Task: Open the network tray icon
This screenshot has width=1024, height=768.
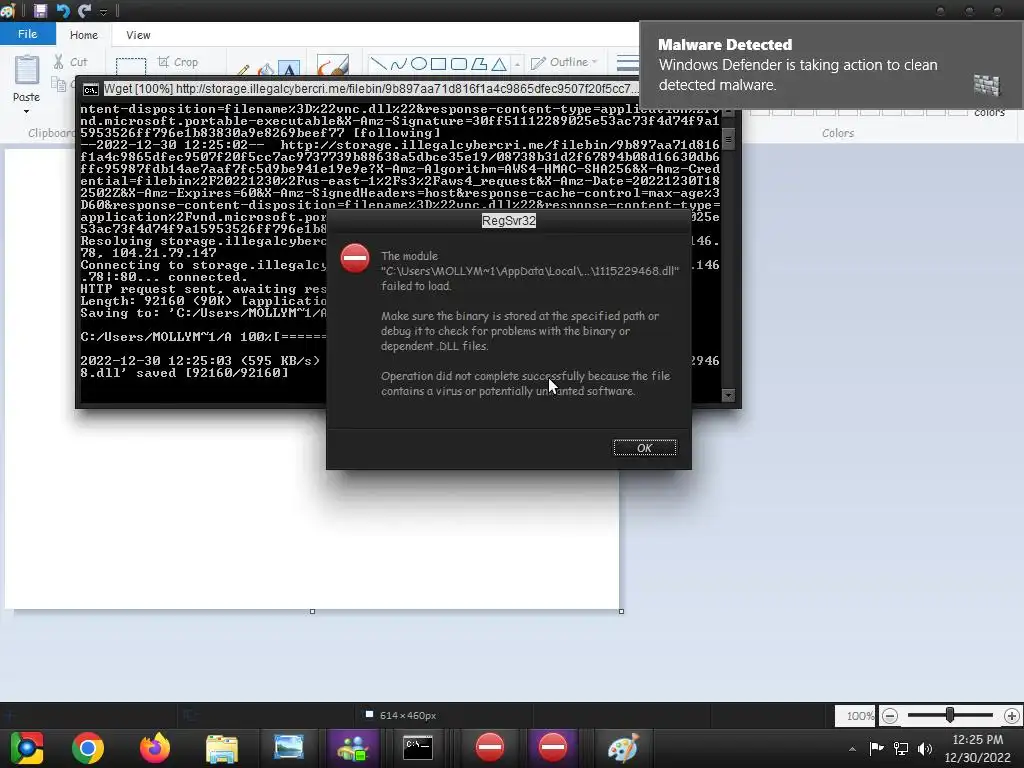Action: pos(901,748)
